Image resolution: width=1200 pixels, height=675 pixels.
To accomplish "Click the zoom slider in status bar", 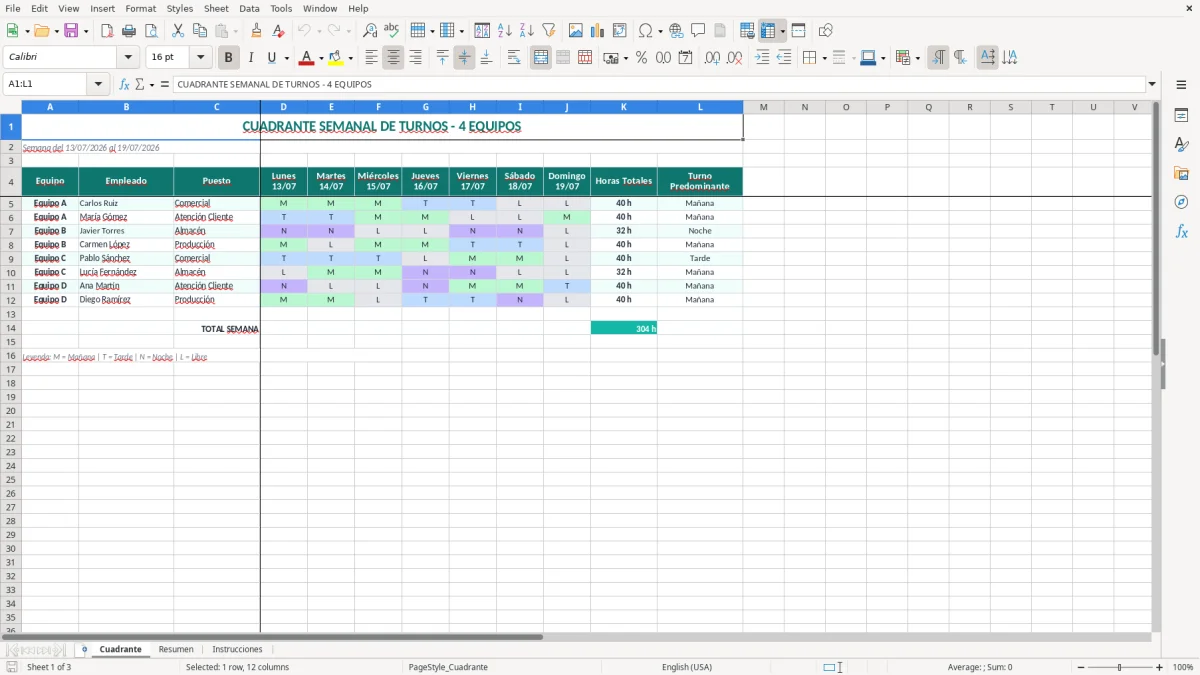I will tap(1119, 667).
